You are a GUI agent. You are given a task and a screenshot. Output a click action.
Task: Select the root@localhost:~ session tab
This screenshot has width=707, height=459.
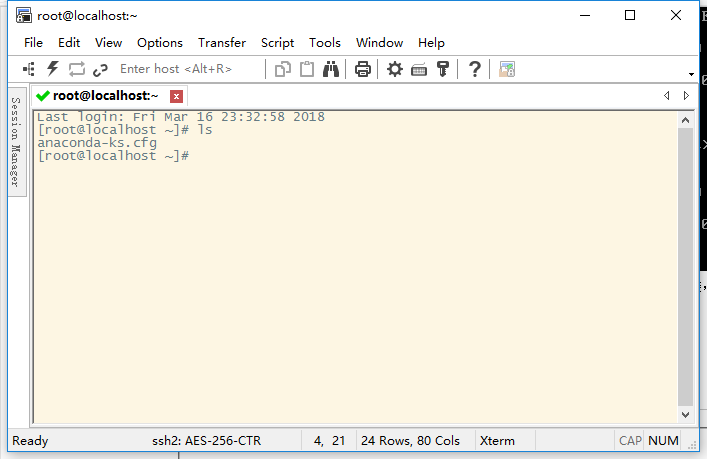click(x=110, y=96)
